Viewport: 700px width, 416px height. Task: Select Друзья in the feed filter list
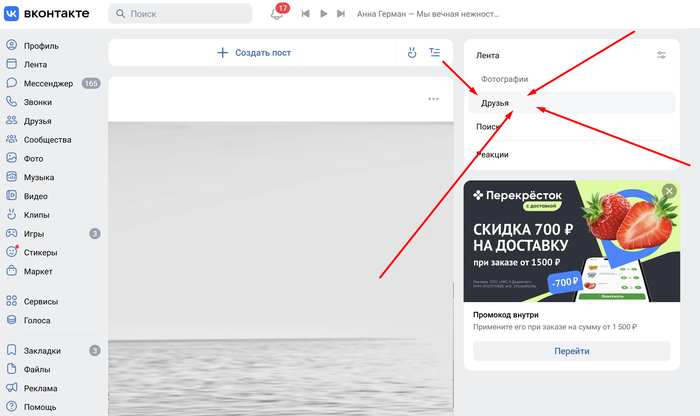tap(571, 103)
